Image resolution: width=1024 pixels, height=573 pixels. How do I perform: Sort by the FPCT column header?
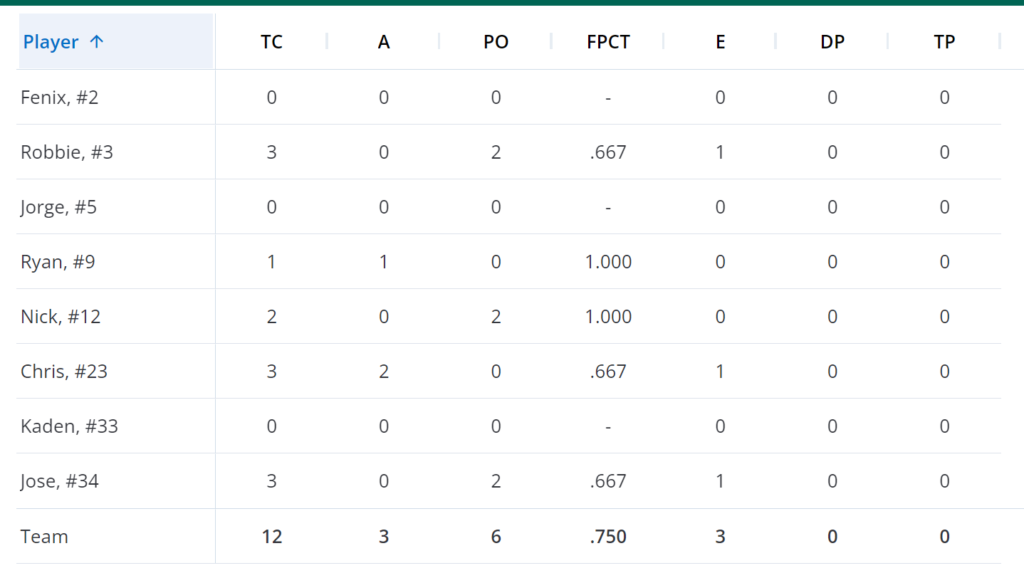tap(608, 42)
